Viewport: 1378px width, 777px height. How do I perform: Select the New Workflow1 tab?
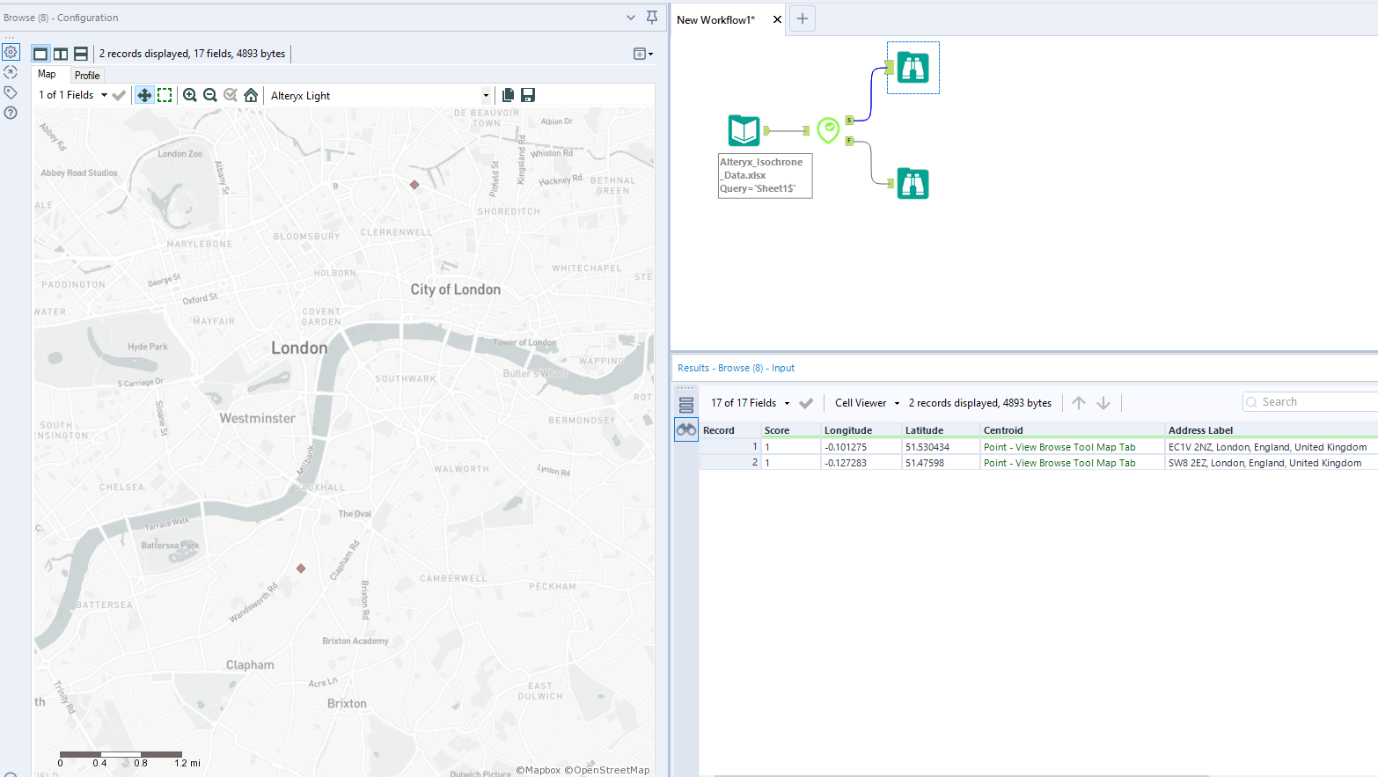point(716,18)
